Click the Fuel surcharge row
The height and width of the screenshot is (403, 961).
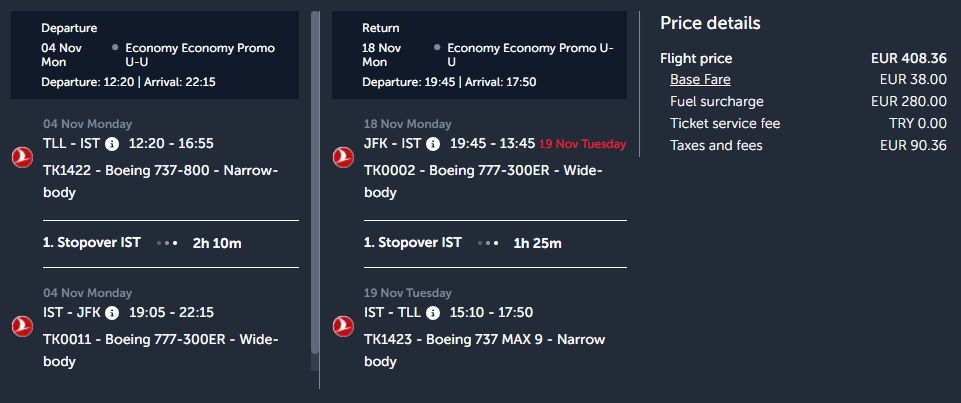point(716,102)
